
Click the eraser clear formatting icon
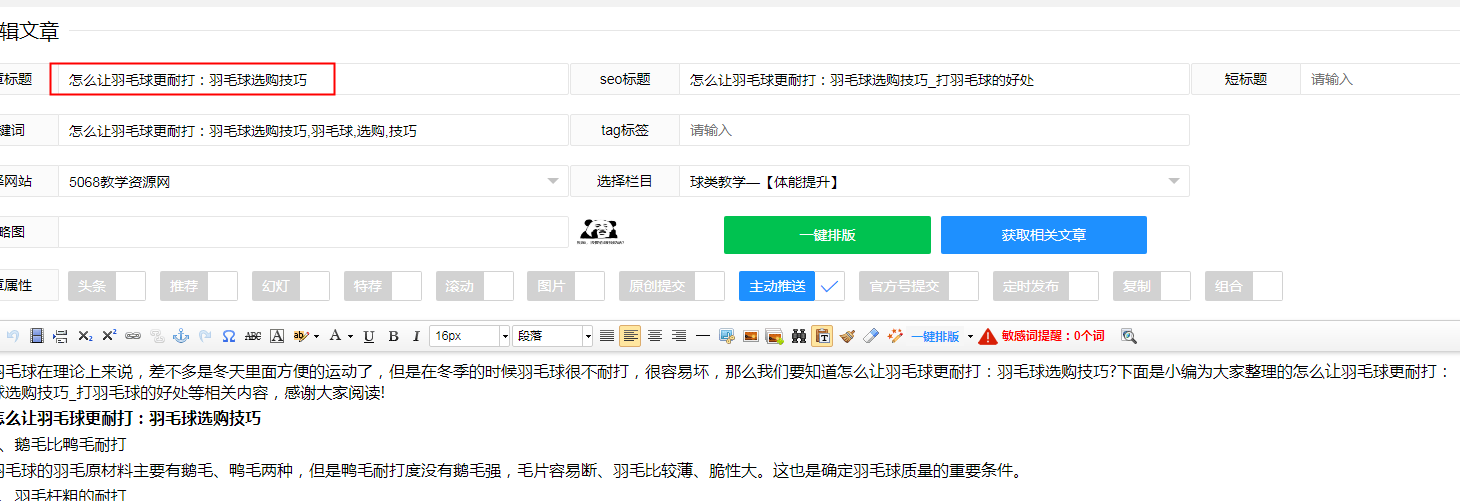(871, 336)
